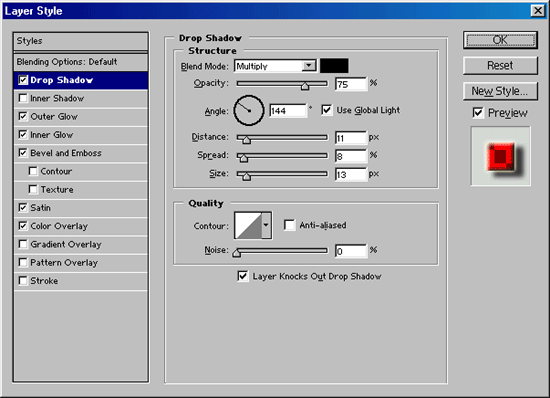550x398 pixels.
Task: Click the Noise slider handle
Action: (237, 253)
